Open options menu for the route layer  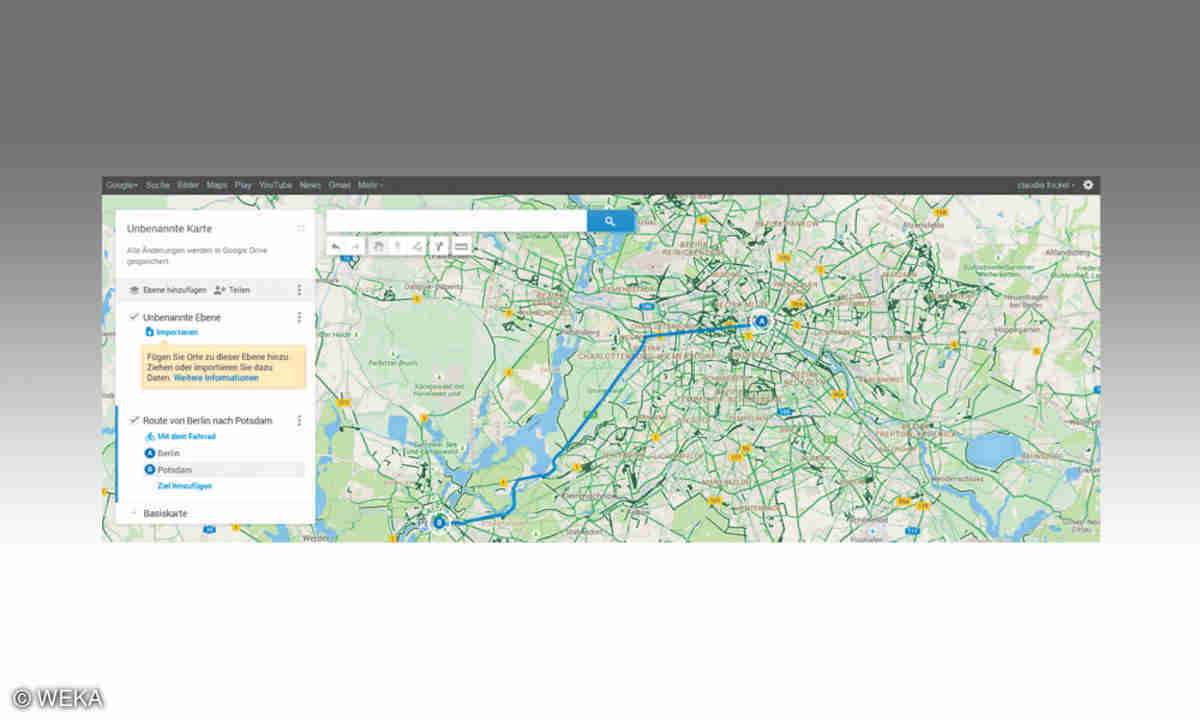(x=299, y=421)
